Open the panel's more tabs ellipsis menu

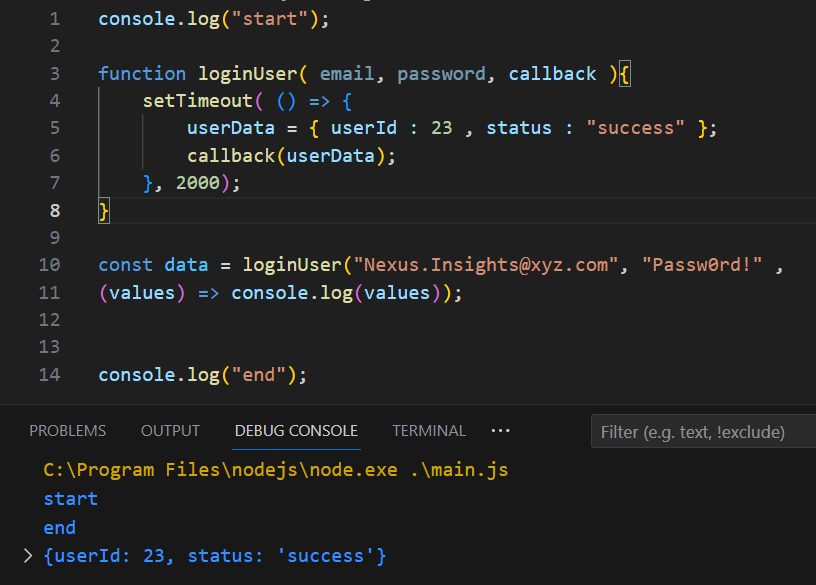coord(500,431)
